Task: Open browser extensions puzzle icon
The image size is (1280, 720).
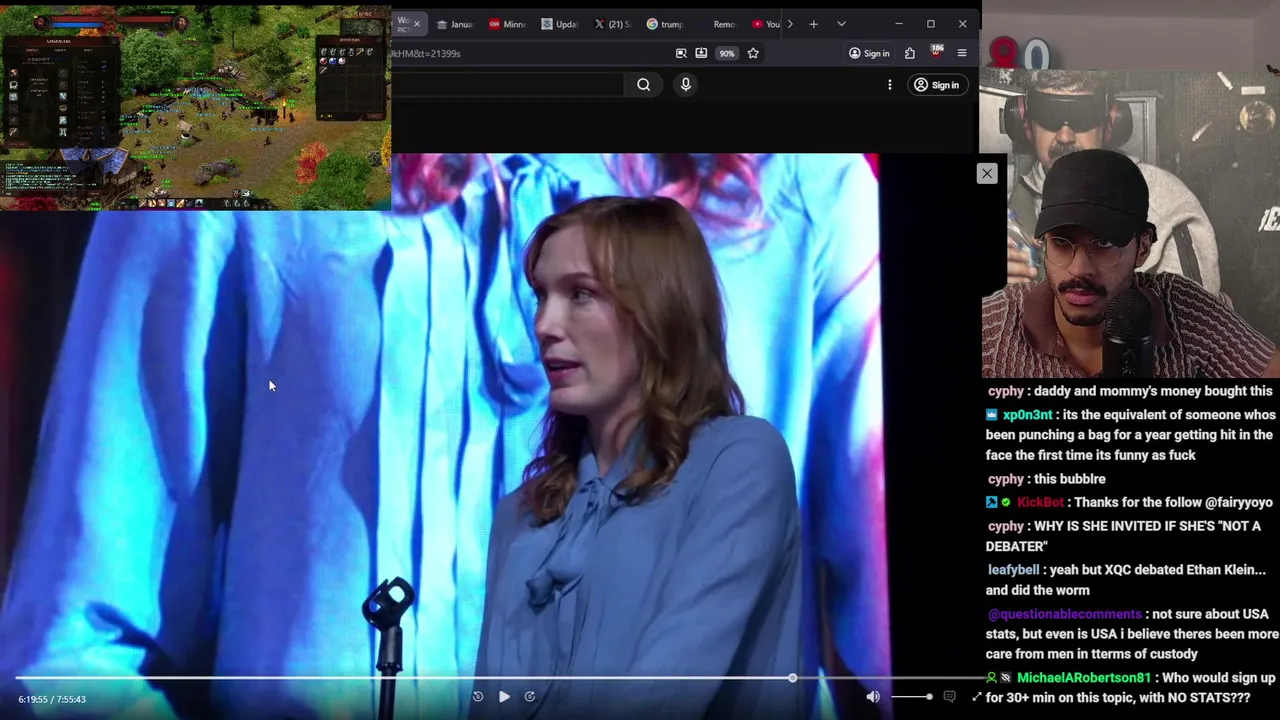Action: click(x=910, y=53)
